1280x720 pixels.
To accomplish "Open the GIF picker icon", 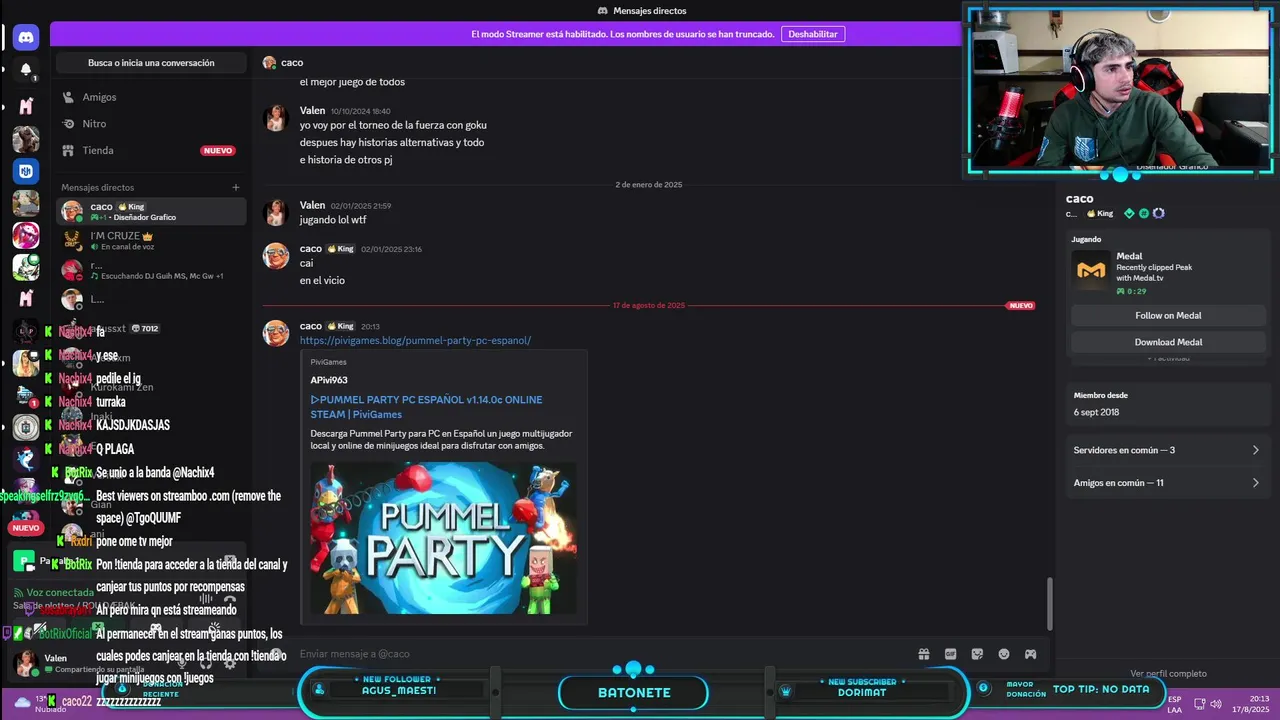I will point(951,654).
